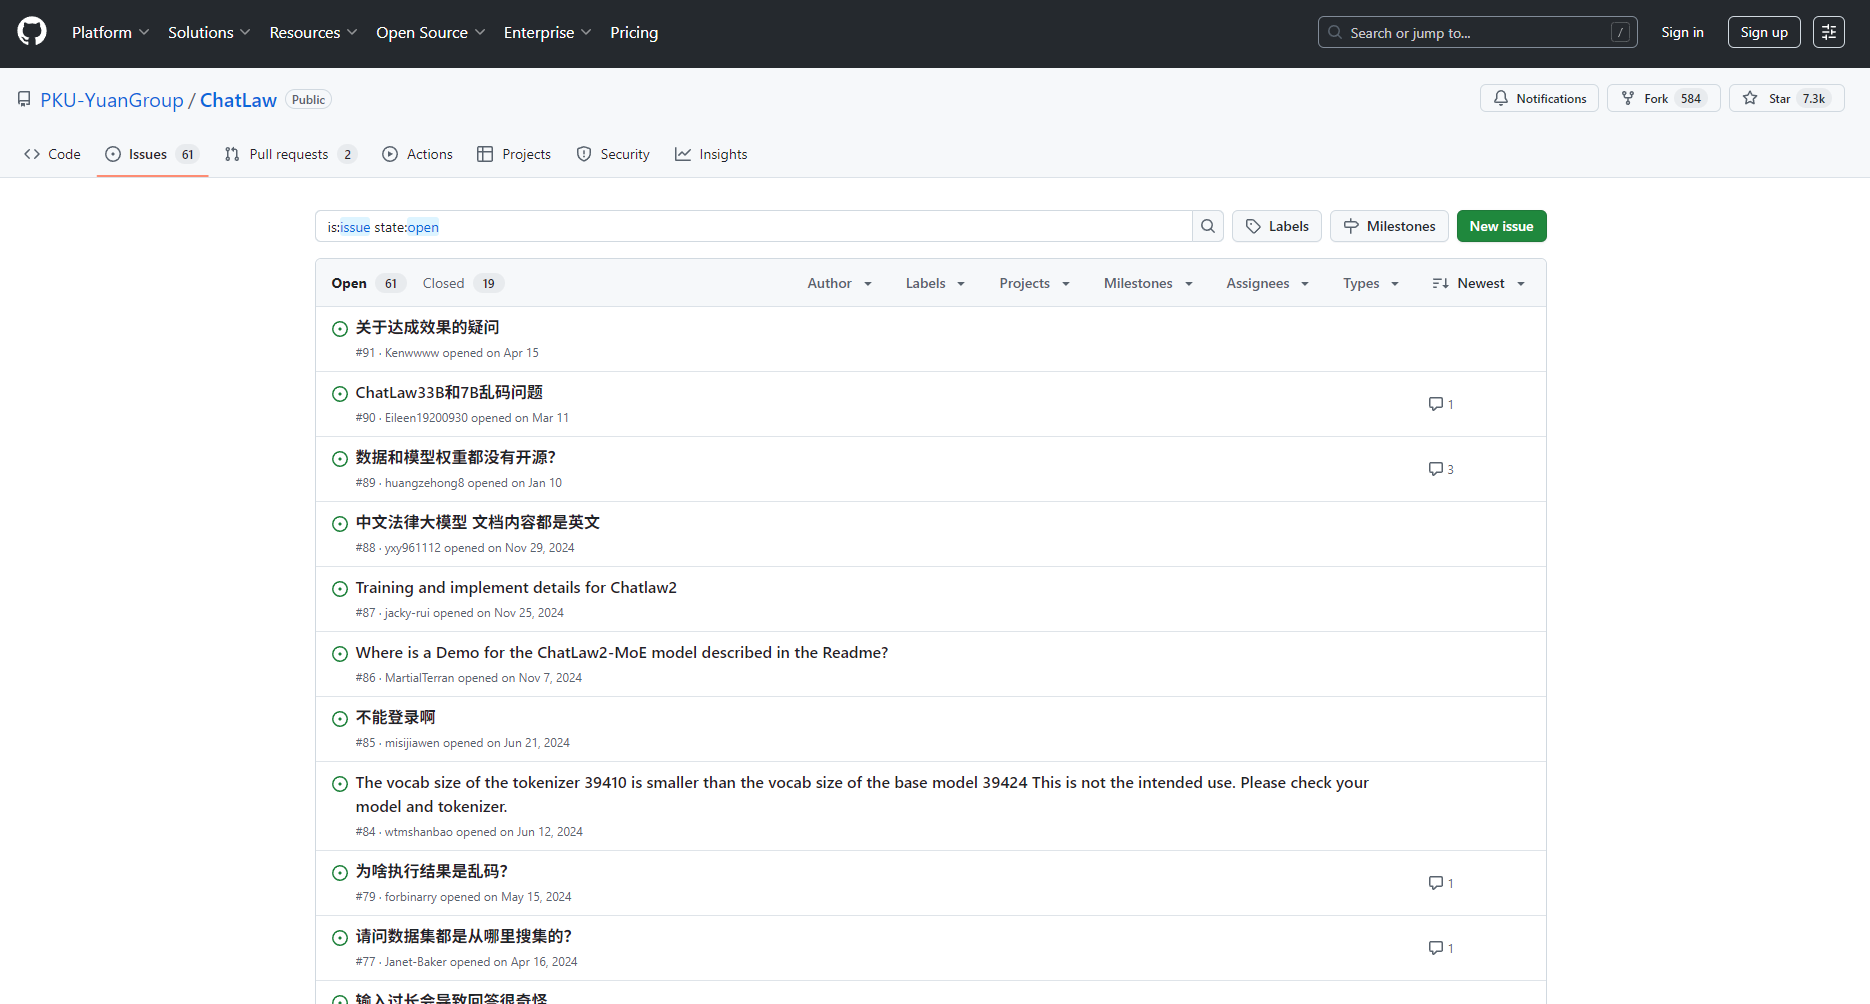The image size is (1870, 1004).
Task: Click the open-issue icon for 不能登录啊
Action: pos(340,719)
